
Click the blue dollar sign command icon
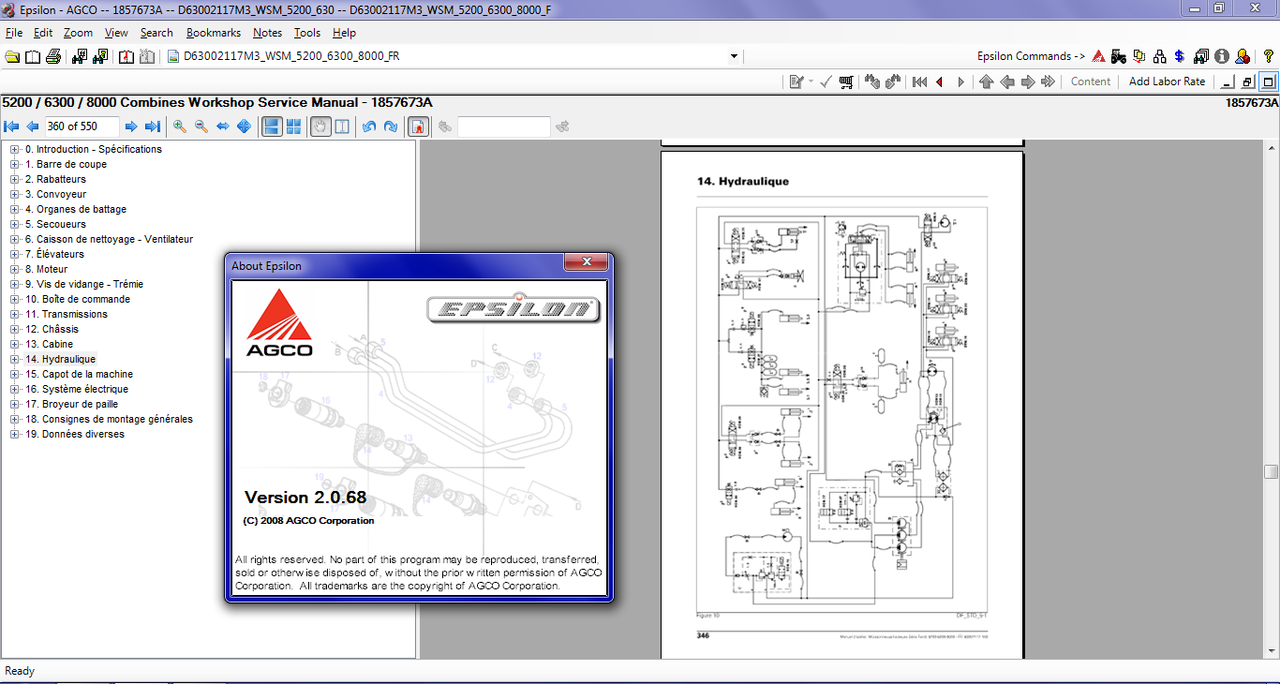1180,56
